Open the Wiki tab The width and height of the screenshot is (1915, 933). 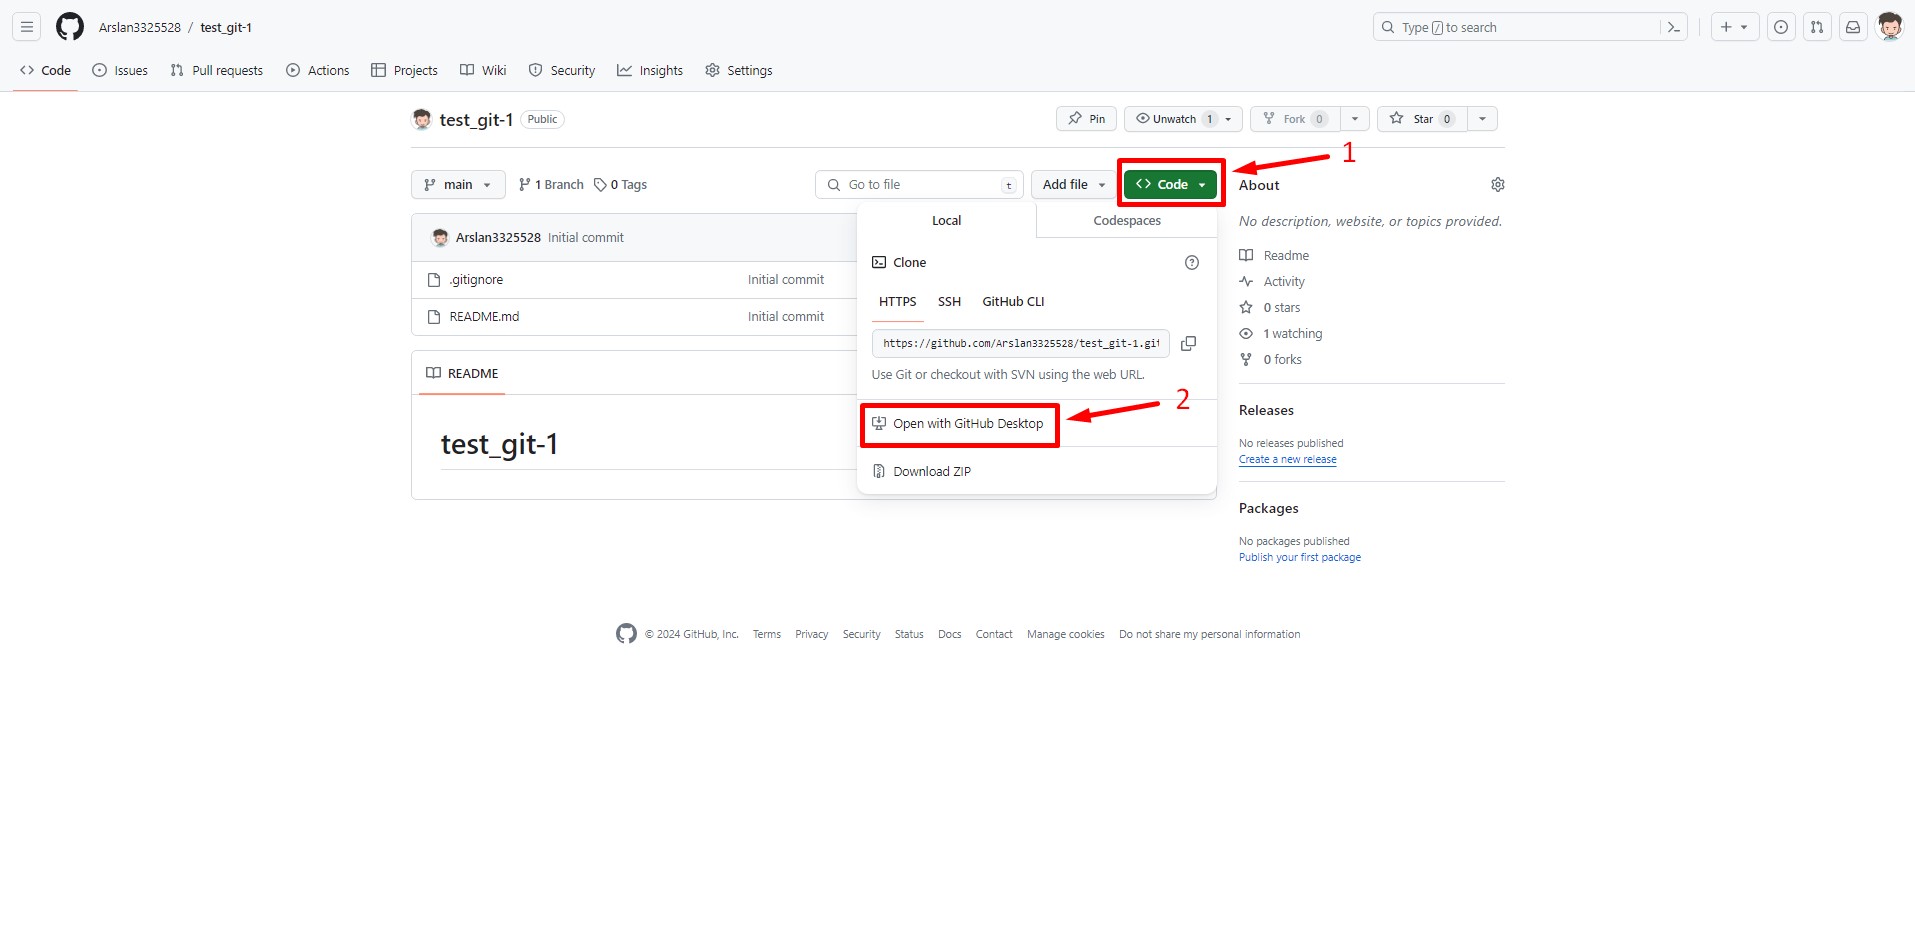[483, 70]
